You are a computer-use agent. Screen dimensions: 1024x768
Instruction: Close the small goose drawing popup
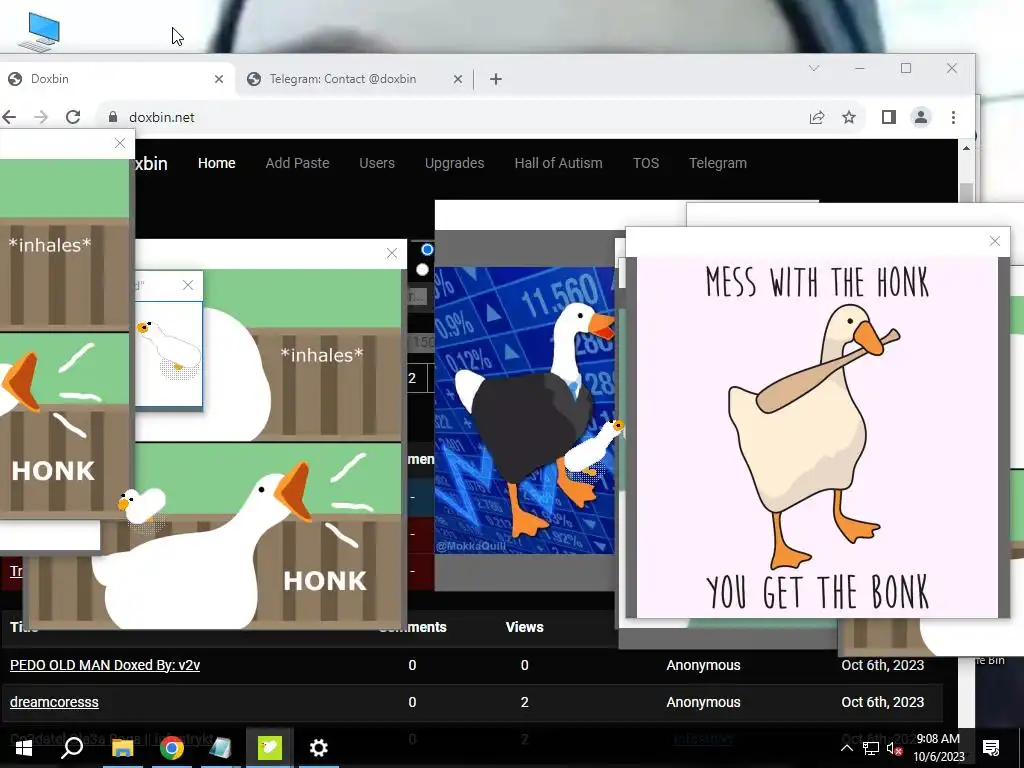coord(188,285)
